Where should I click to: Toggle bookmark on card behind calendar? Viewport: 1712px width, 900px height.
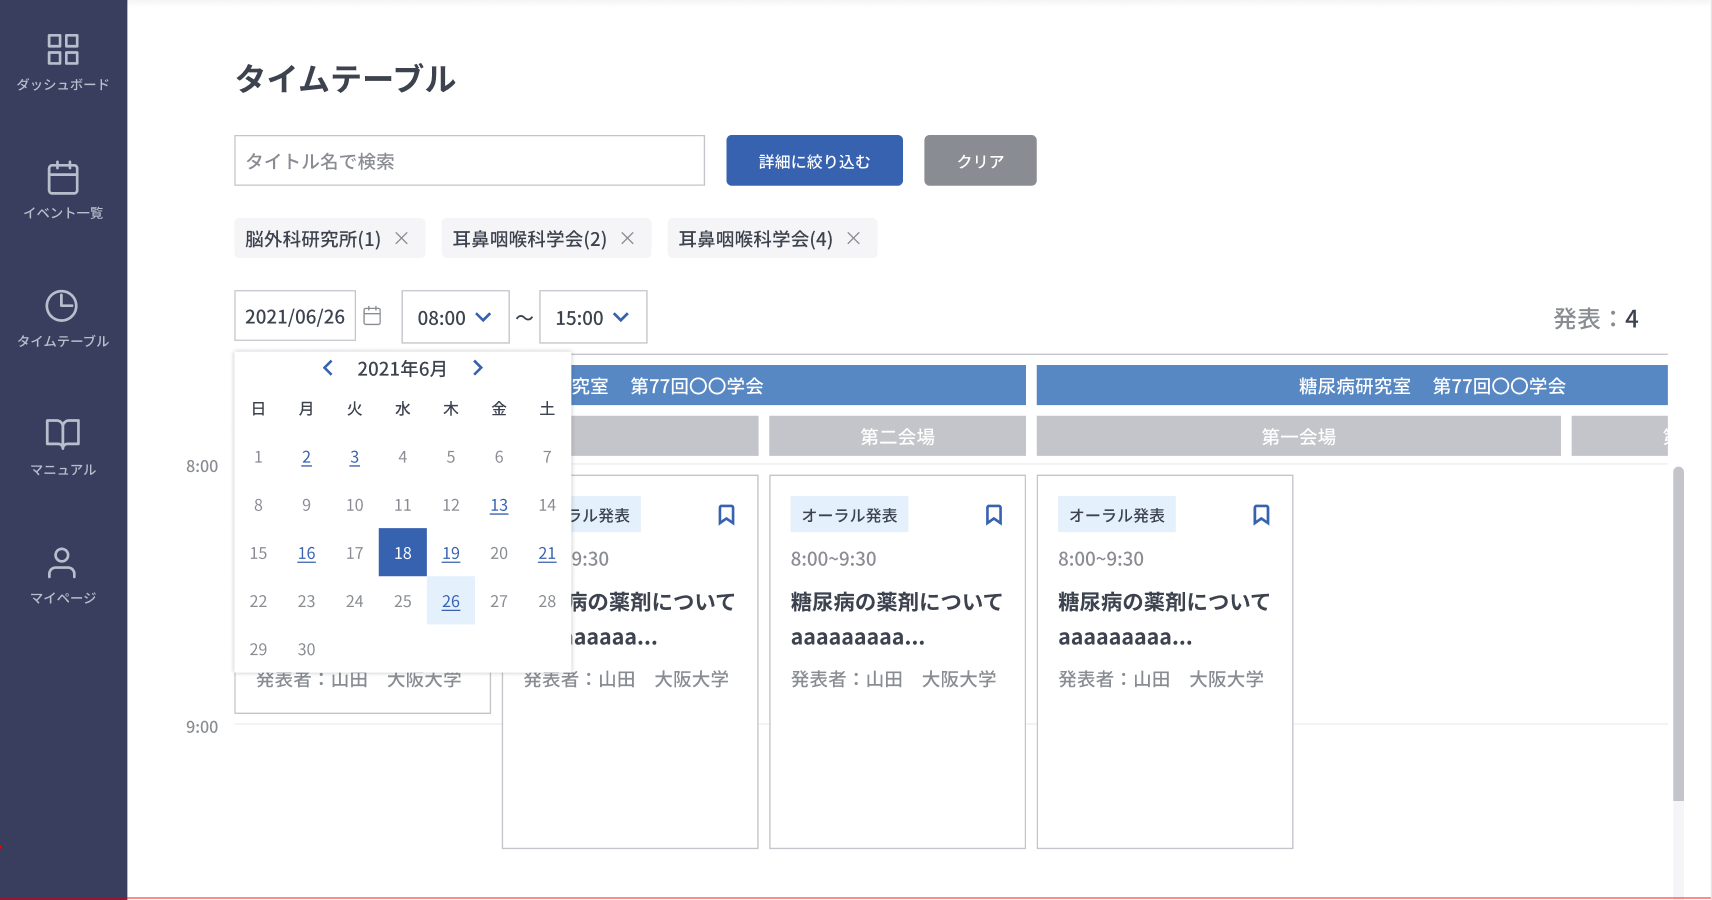[x=726, y=515]
